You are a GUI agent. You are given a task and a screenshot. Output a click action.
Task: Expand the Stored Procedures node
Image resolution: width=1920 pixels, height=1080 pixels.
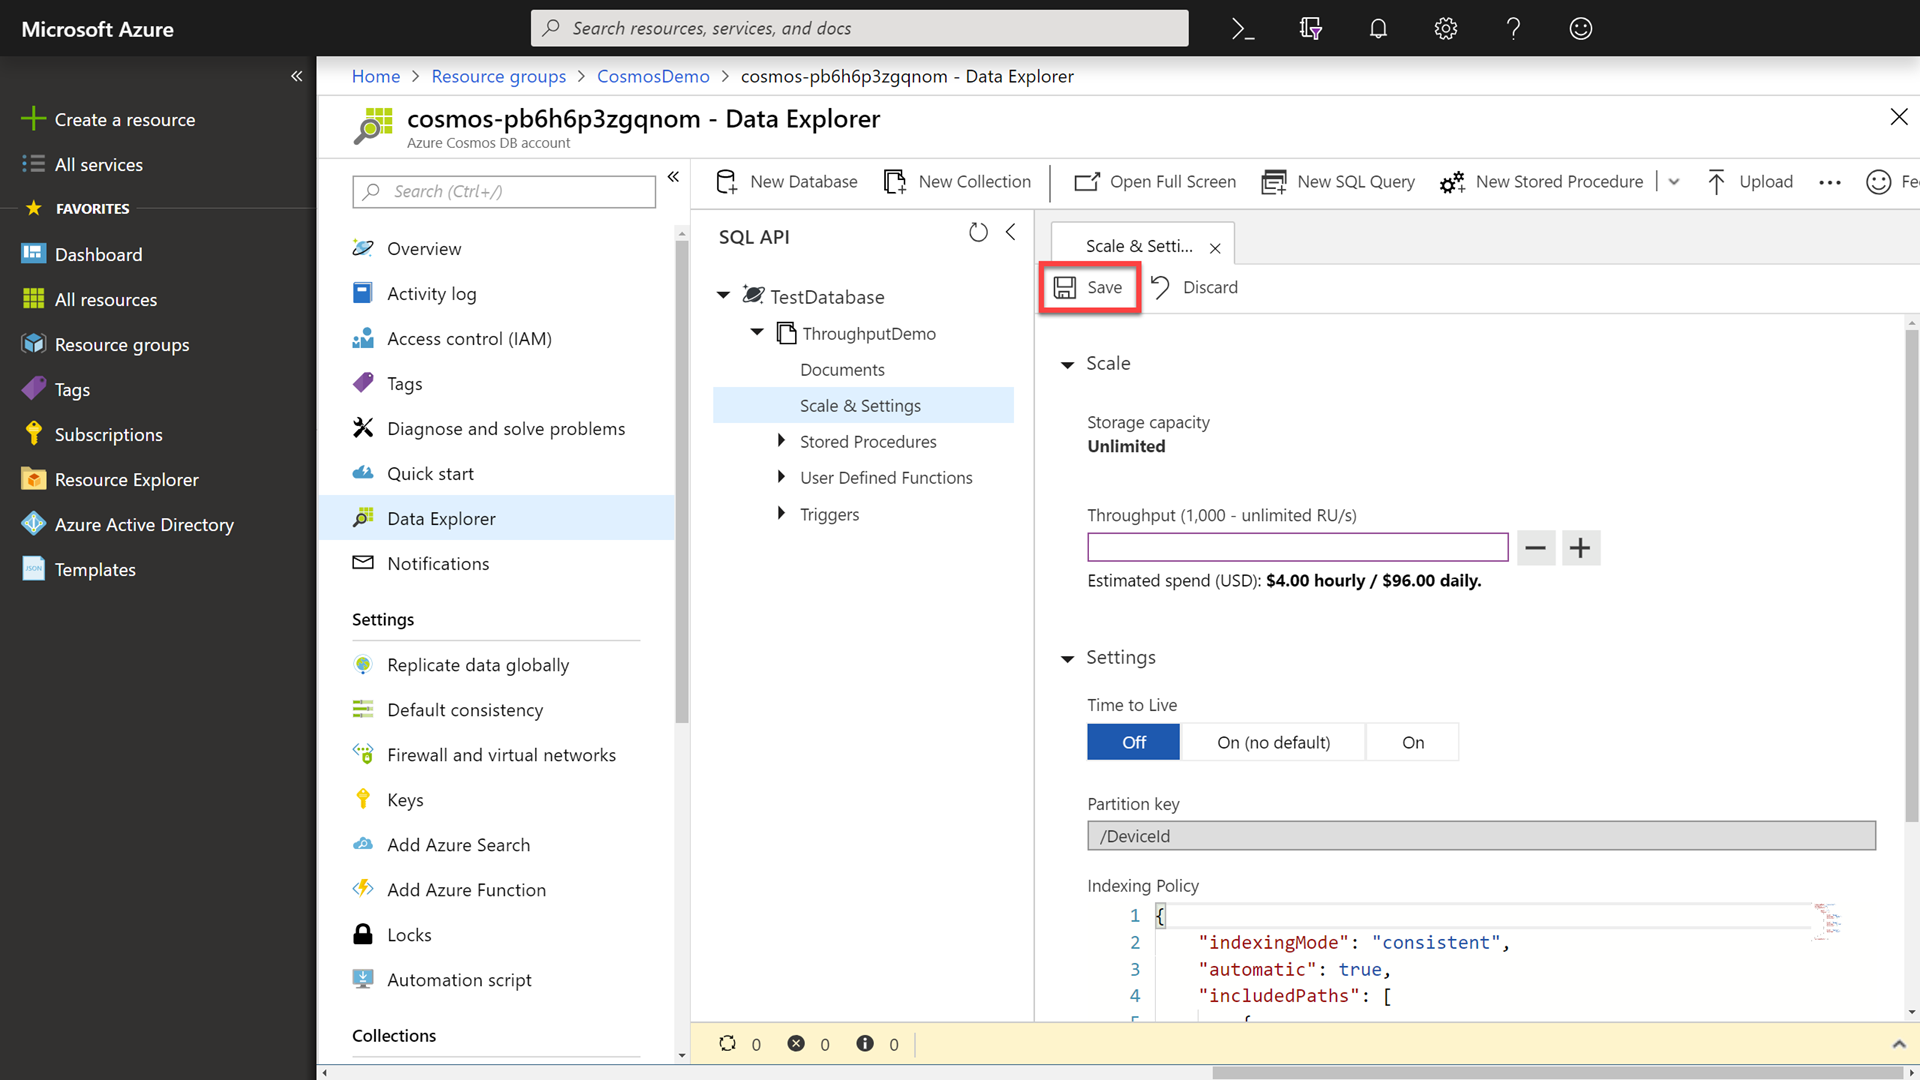pos(781,441)
